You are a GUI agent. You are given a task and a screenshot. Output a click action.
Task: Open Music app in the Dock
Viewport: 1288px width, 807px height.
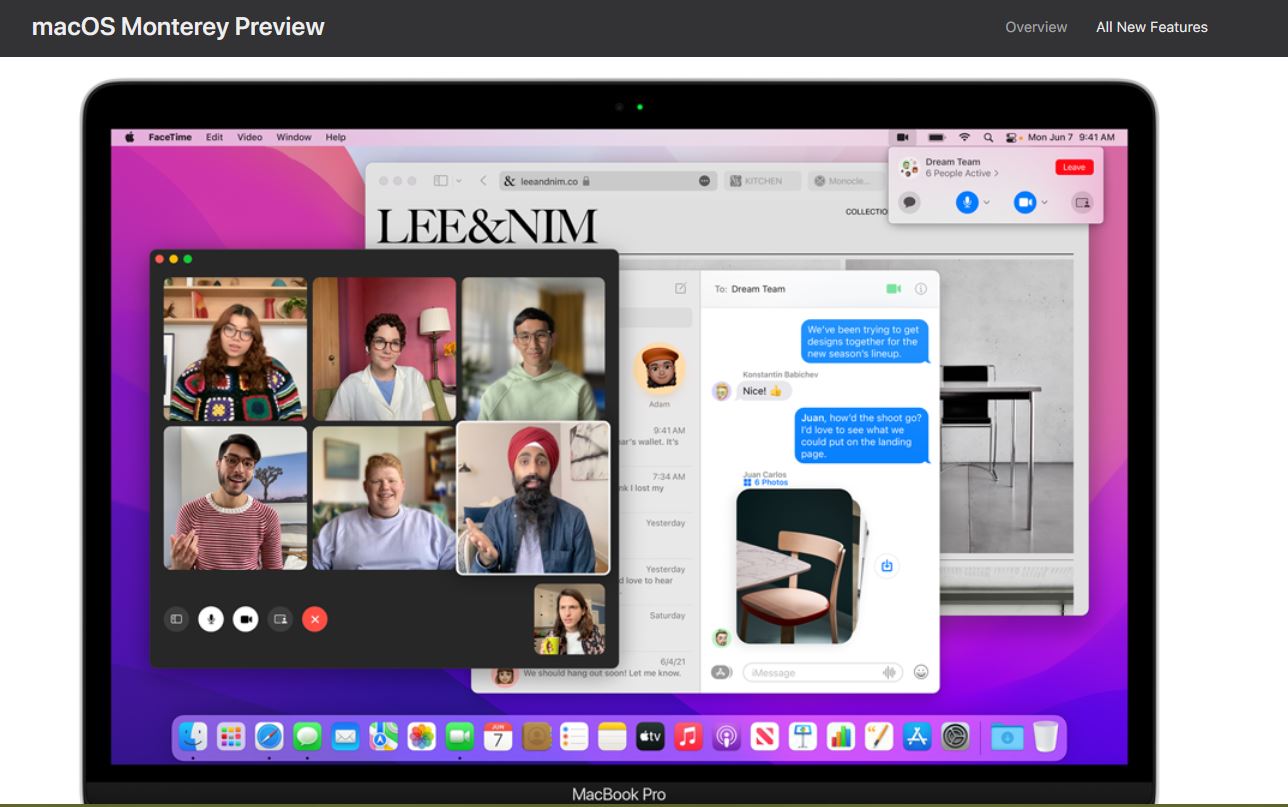[688, 737]
